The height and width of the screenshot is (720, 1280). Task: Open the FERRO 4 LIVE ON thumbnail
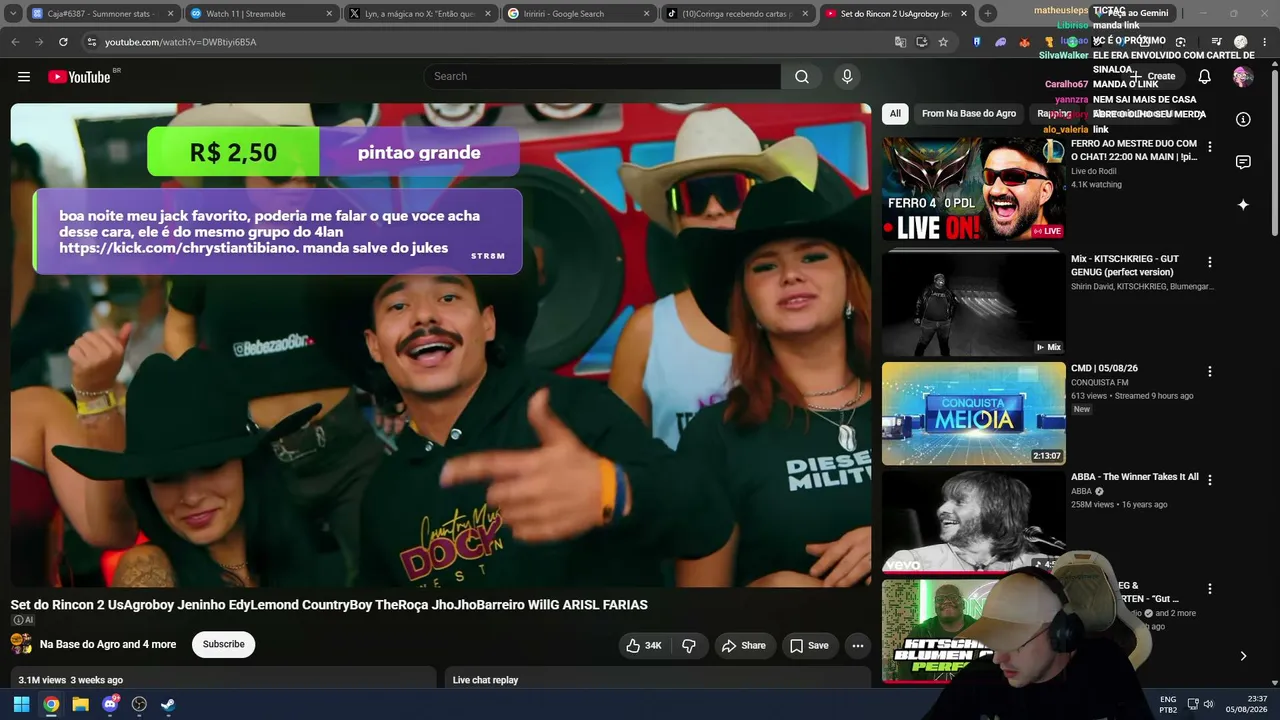973,189
